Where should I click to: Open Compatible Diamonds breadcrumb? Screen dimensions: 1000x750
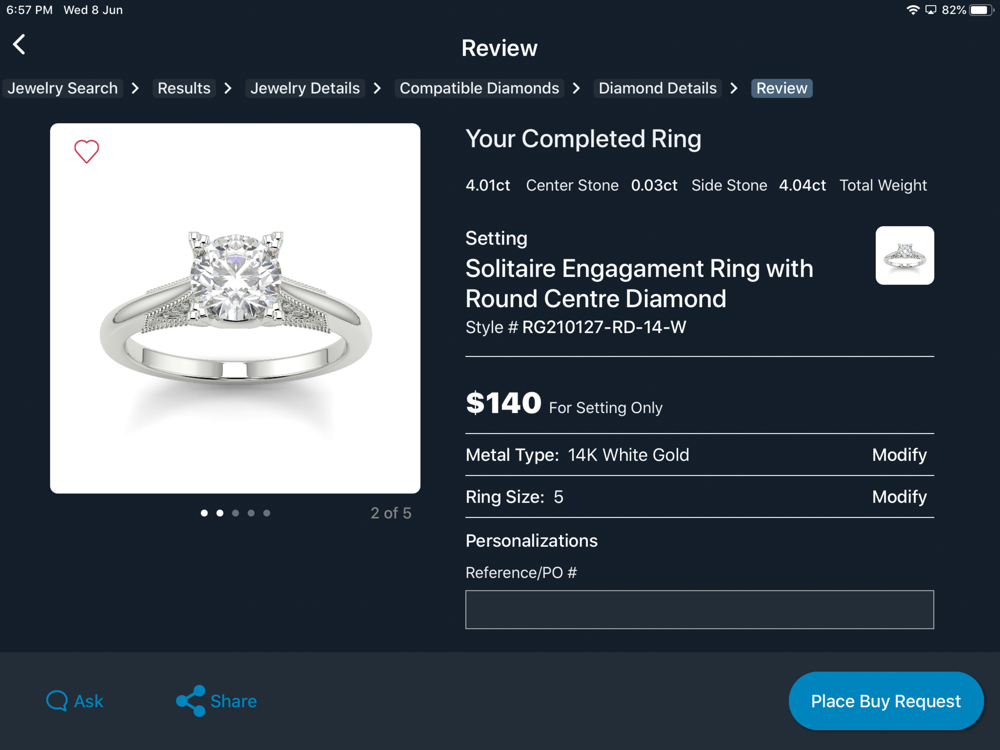[479, 88]
